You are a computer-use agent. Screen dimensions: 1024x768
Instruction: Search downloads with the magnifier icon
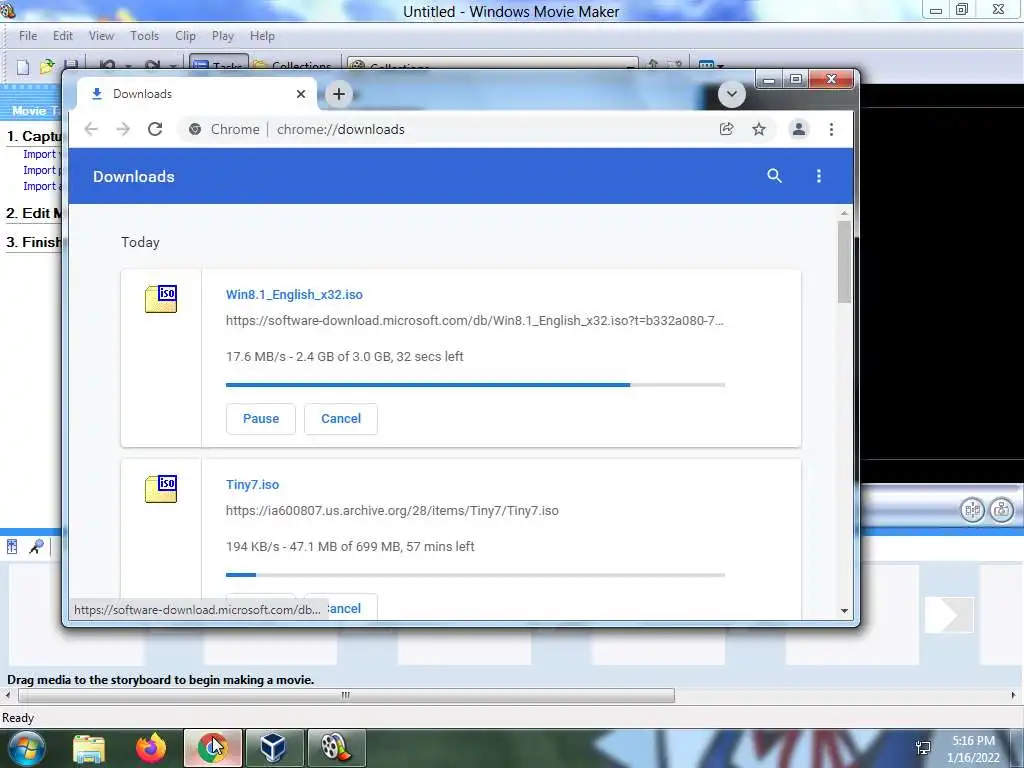(774, 176)
